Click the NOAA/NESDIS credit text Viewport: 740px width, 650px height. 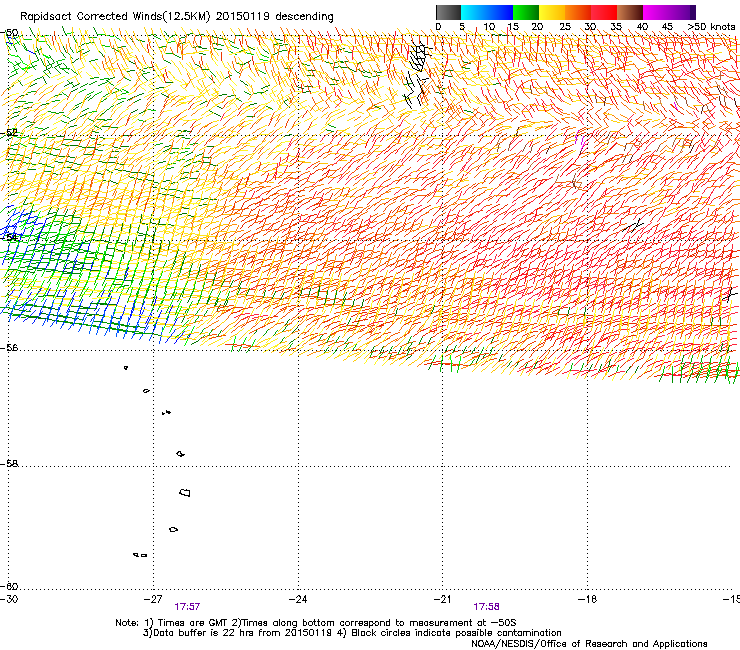click(x=589, y=644)
